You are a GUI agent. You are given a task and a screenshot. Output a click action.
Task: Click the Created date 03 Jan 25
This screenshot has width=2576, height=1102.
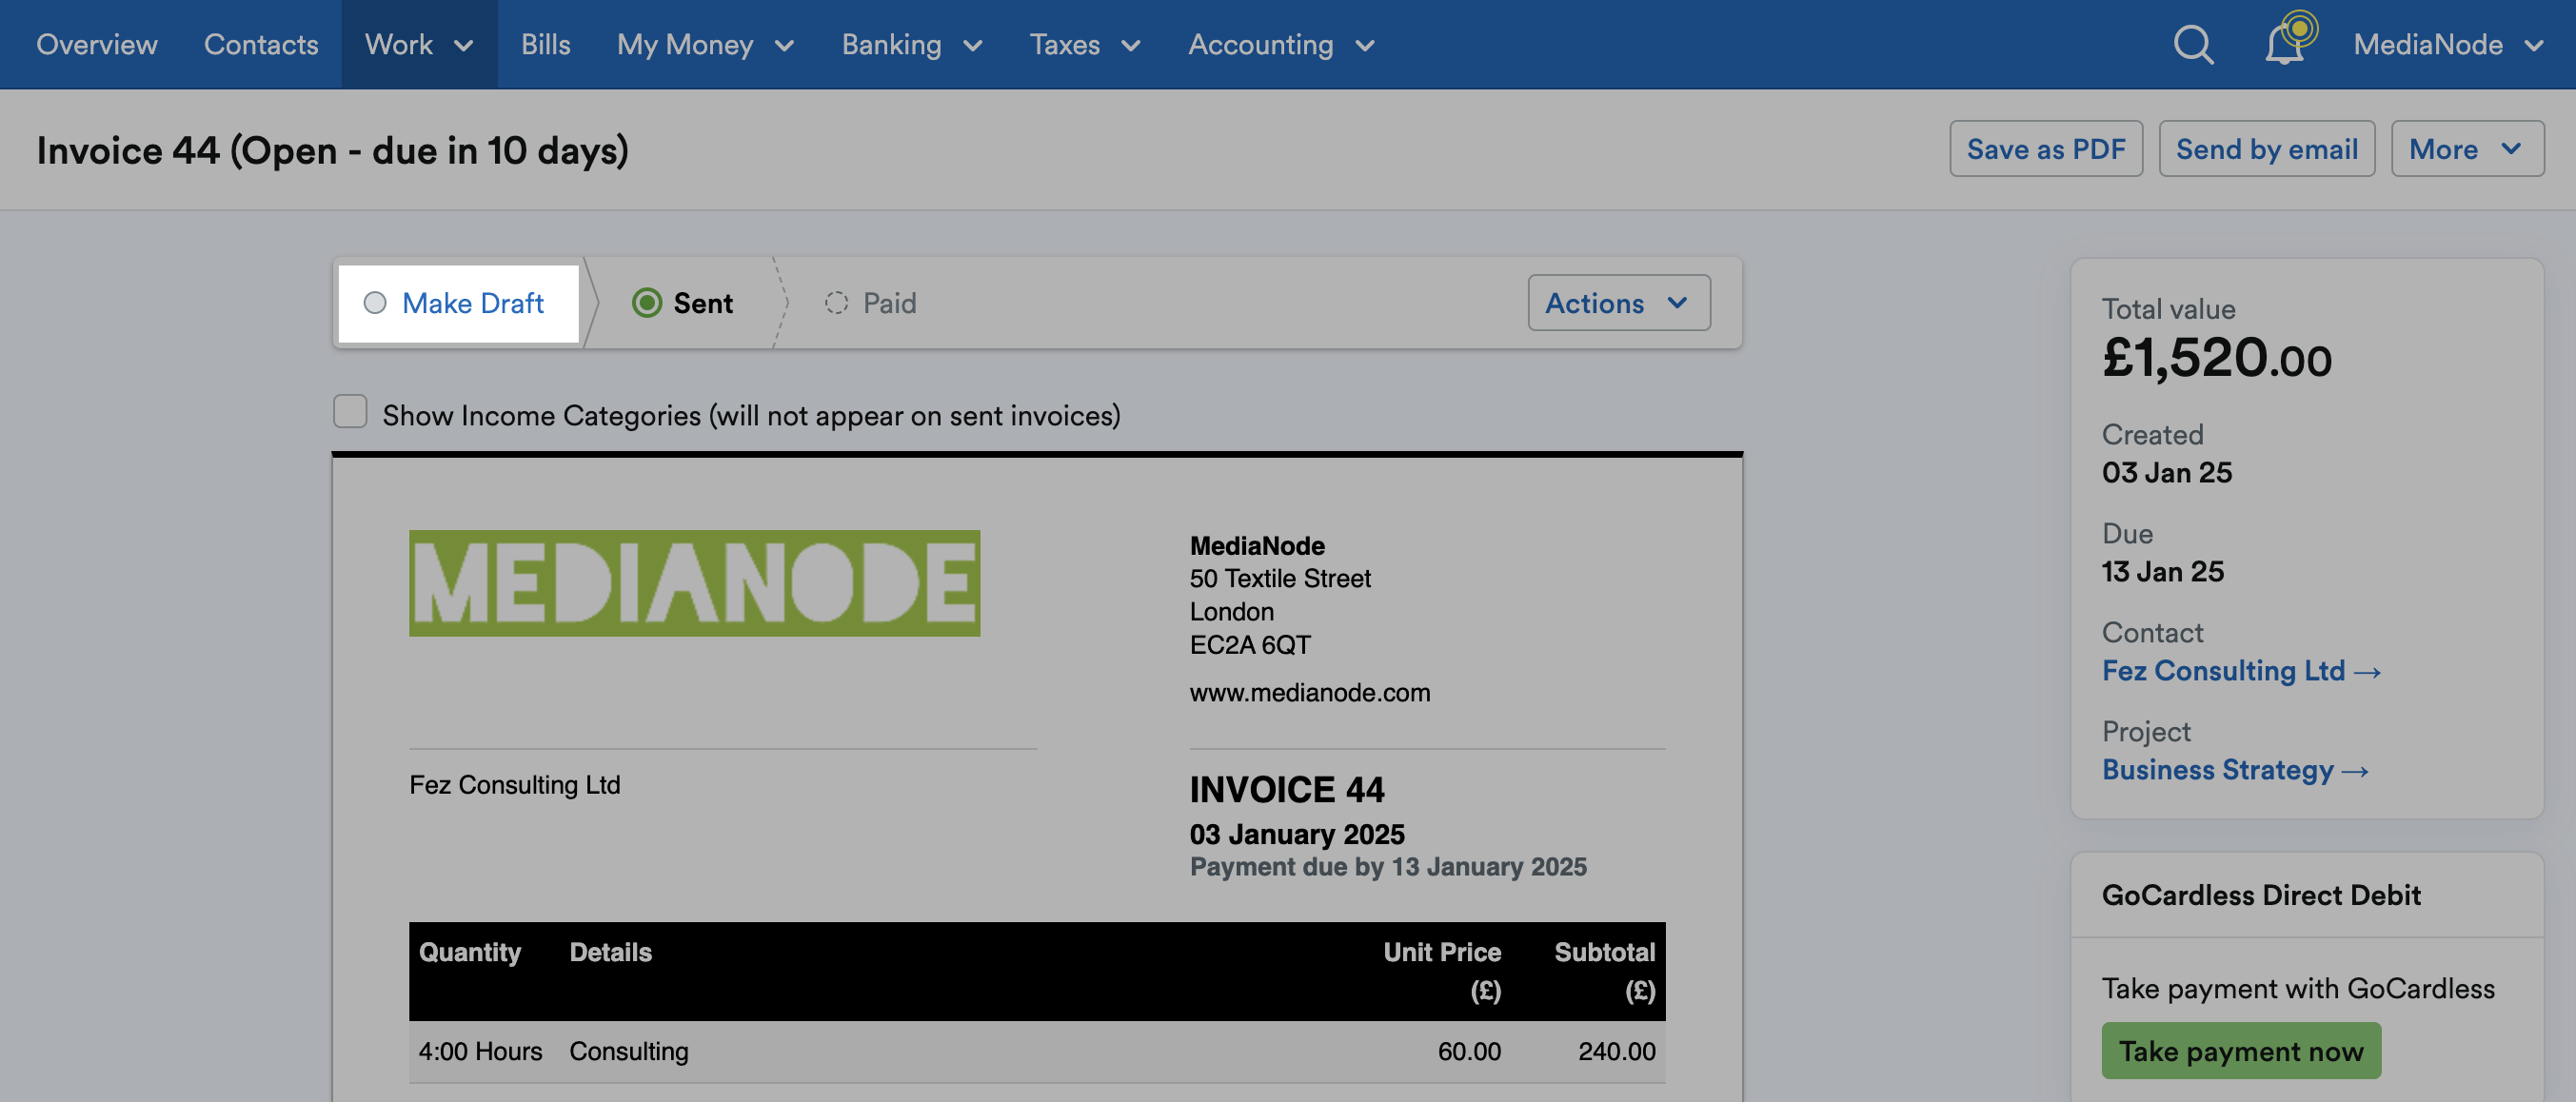coord(2166,472)
